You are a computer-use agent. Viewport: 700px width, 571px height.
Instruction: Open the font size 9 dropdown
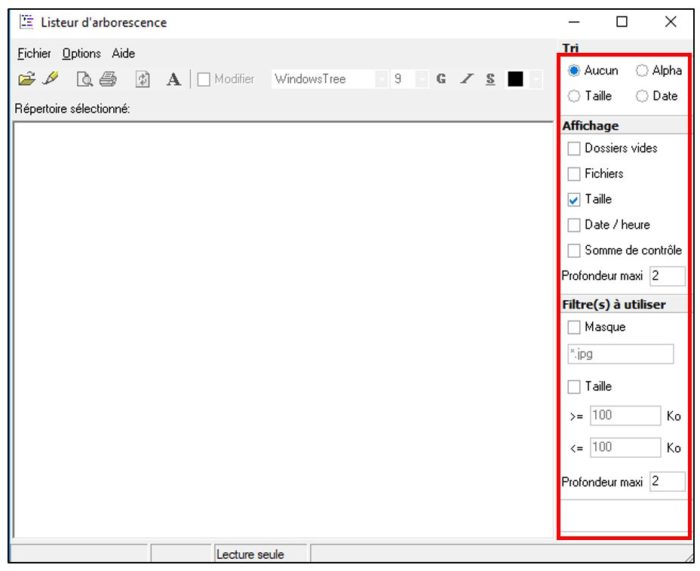coord(421,79)
